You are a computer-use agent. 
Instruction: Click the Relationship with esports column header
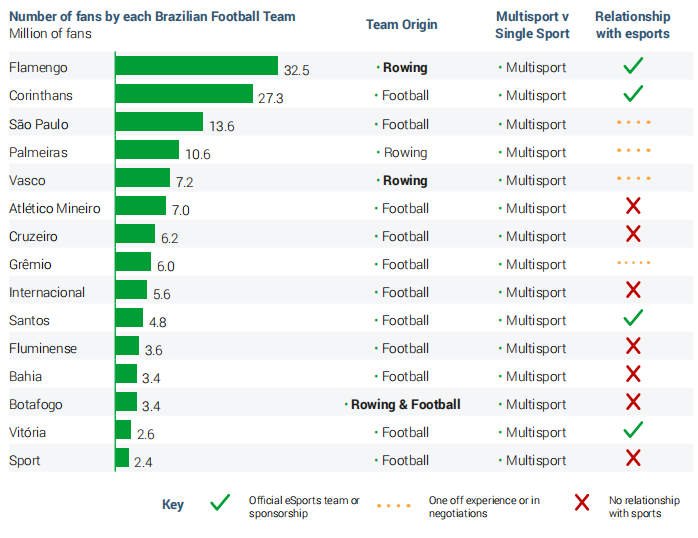(632, 25)
